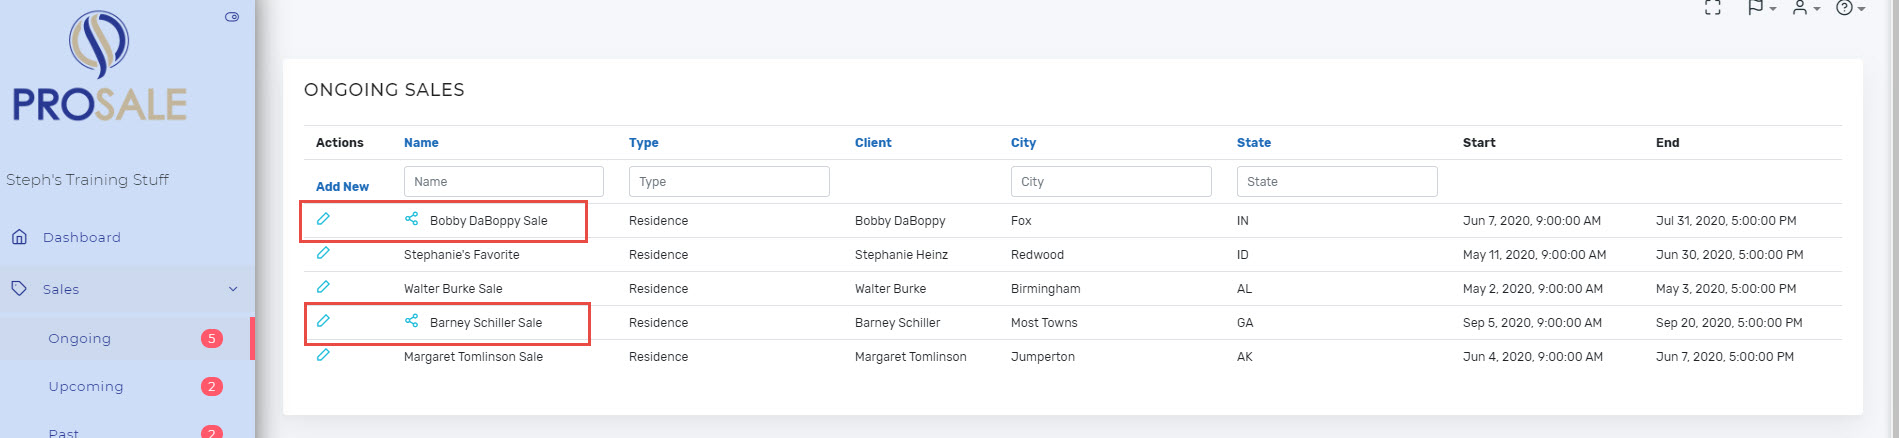The image size is (1899, 438).
Task: Click share icon beside Barney Schiller Sale
Action: point(411,321)
